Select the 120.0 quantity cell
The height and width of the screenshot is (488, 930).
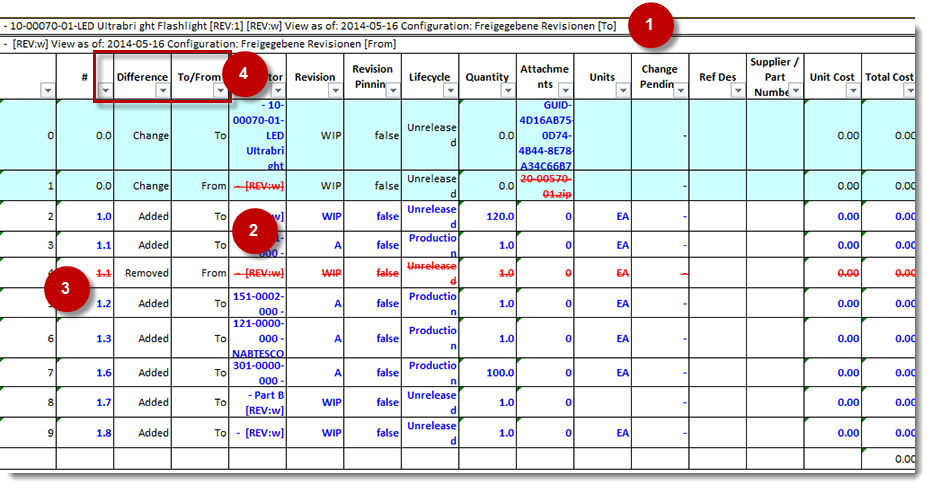pyautogui.click(x=488, y=216)
